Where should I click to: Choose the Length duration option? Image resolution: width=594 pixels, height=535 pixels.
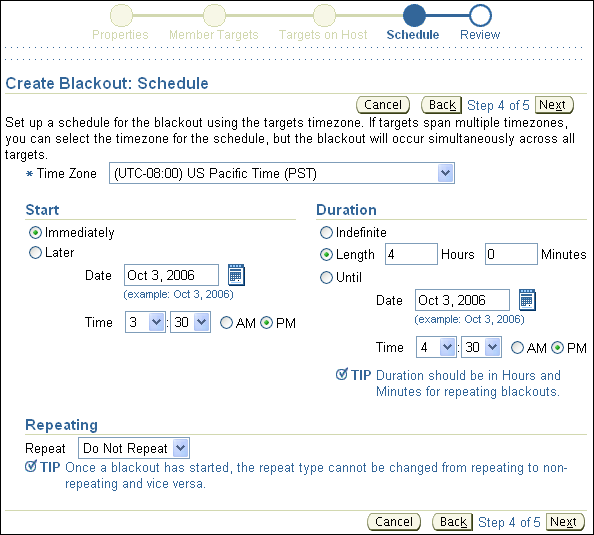[326, 255]
